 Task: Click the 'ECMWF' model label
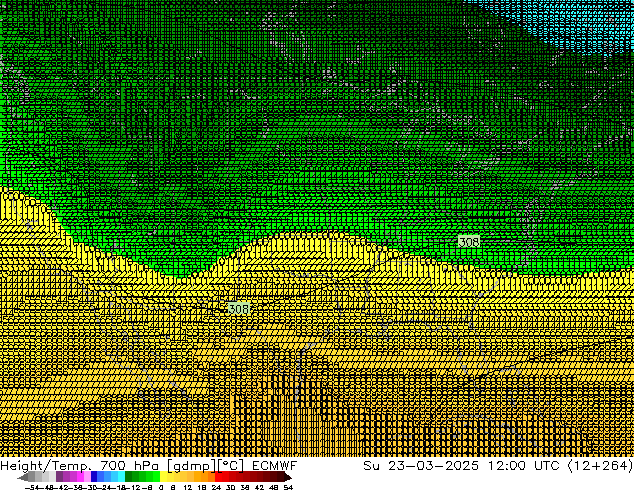[x=275, y=465]
